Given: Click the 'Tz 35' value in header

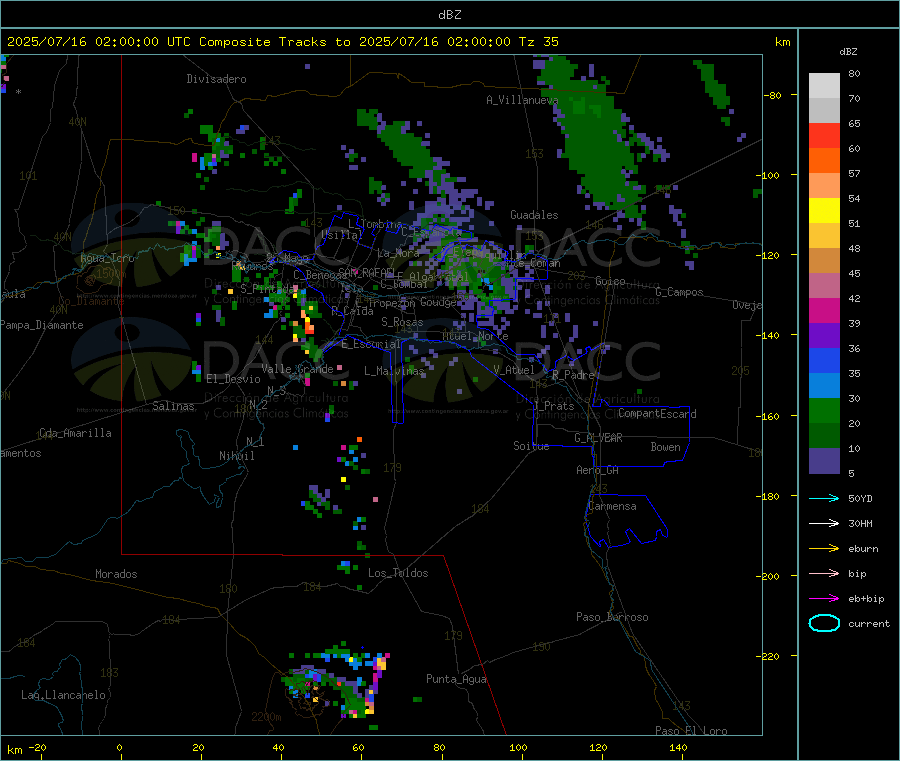Looking at the screenshot, I should click(x=538, y=42).
